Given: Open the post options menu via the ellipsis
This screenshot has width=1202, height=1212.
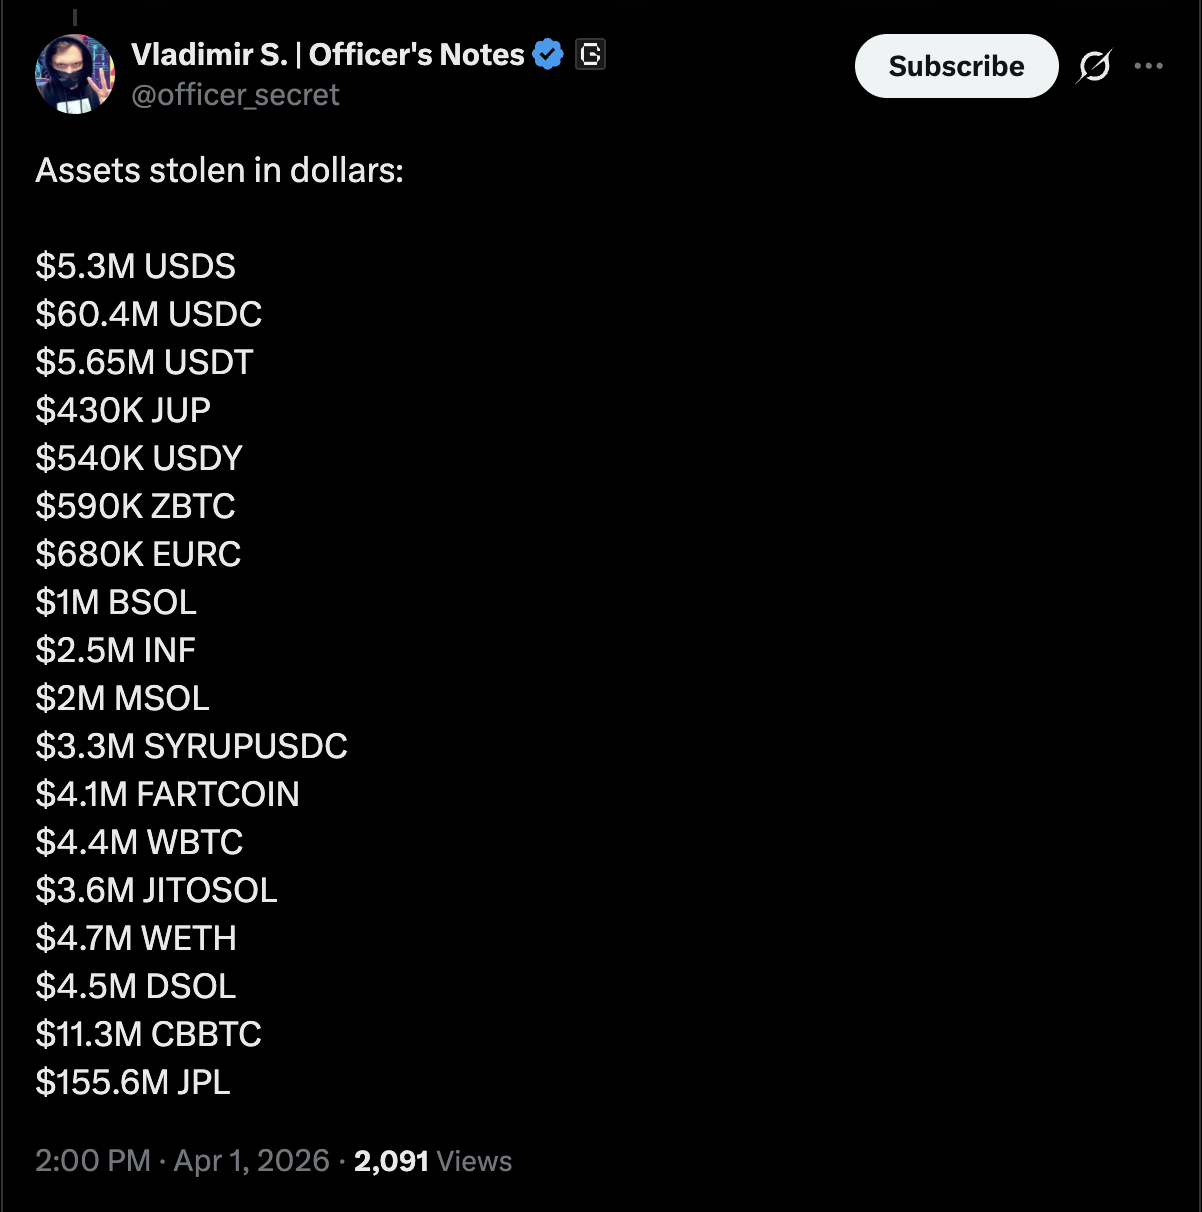Looking at the screenshot, I should point(1149,66).
